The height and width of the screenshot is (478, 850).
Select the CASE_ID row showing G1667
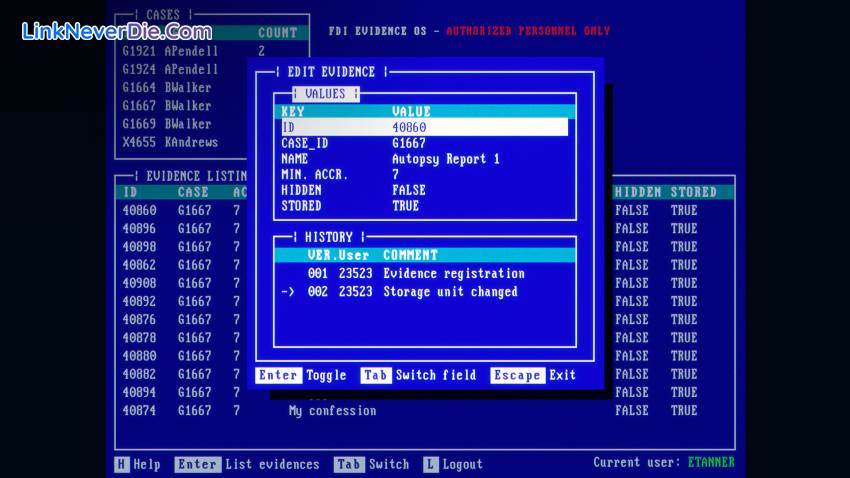click(425, 143)
